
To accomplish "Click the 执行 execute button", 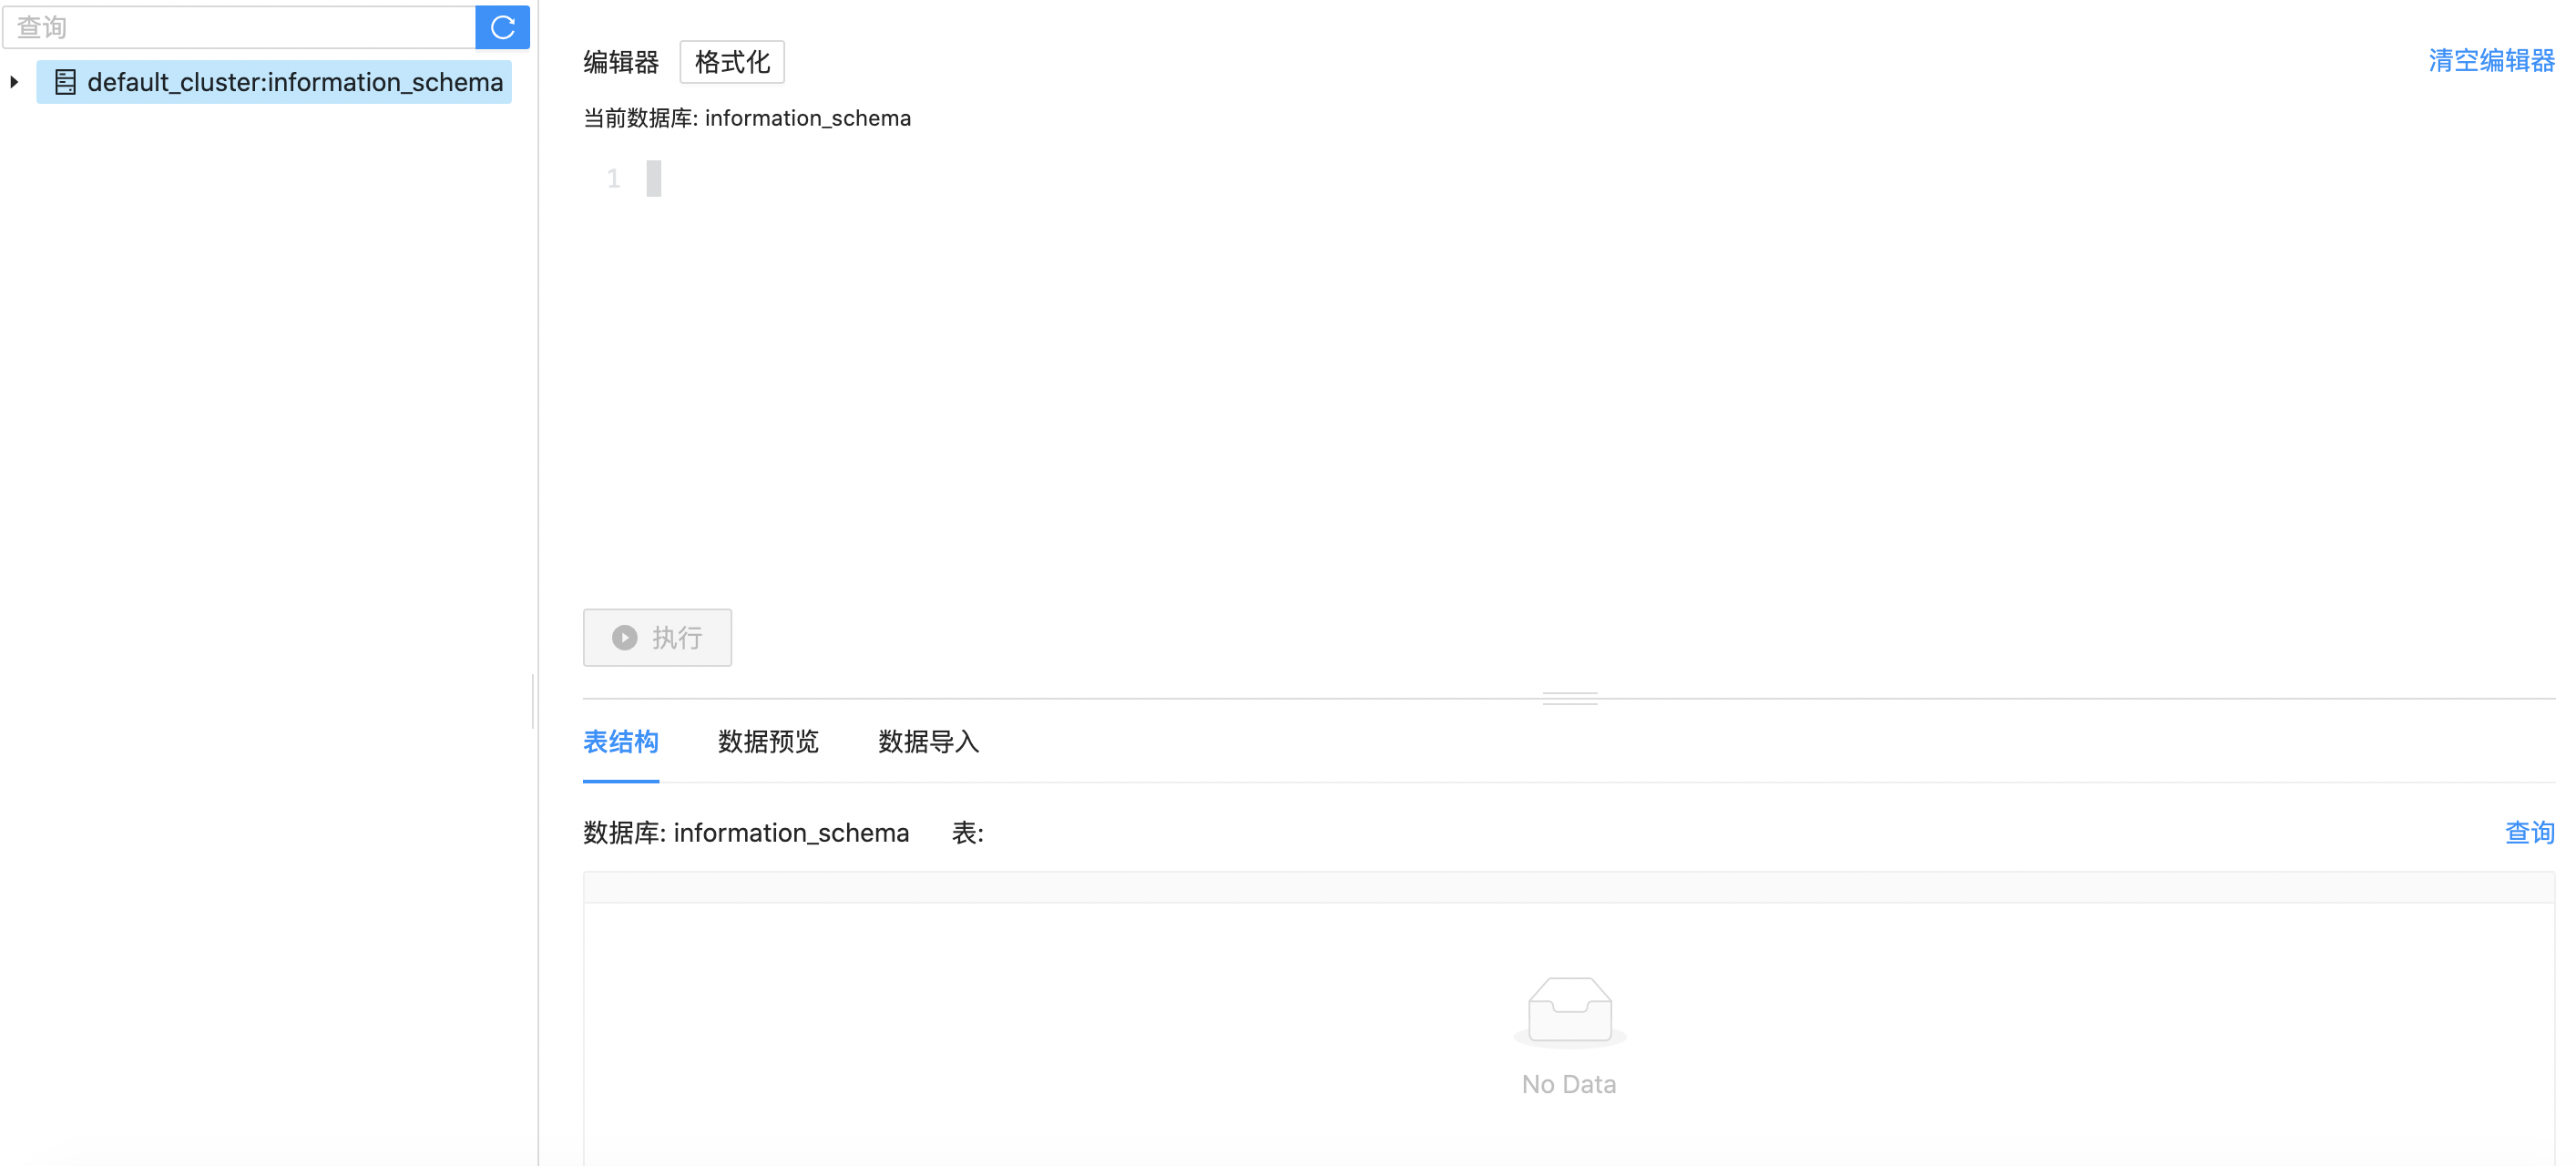I will pyautogui.click(x=657, y=637).
